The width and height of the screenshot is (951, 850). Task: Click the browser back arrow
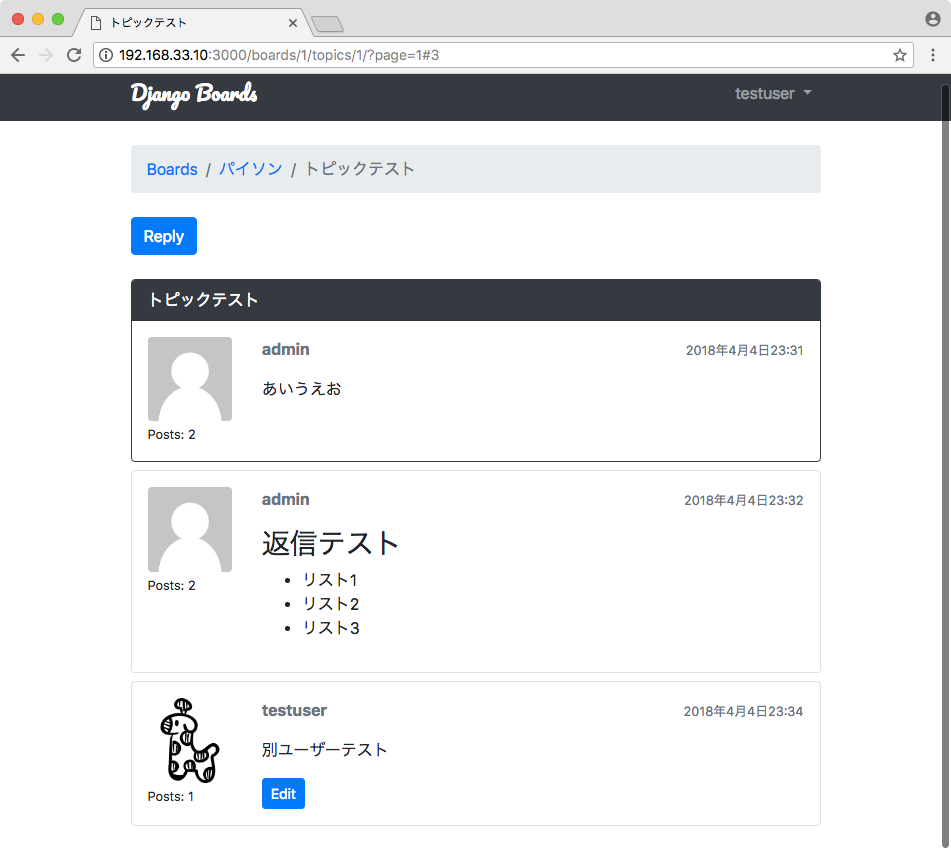pyautogui.click(x=18, y=55)
